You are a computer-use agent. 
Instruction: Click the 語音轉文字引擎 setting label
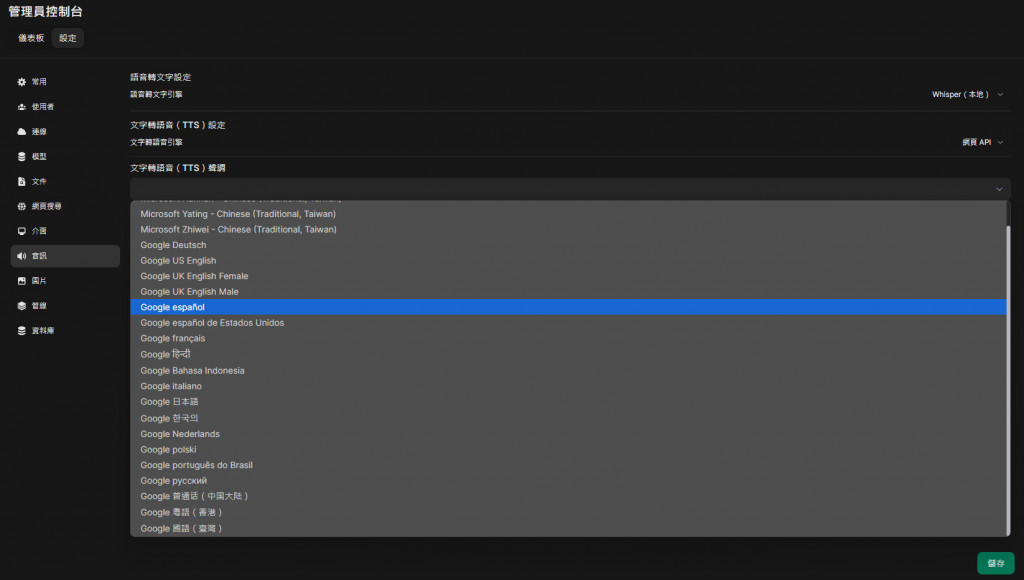pos(156,94)
